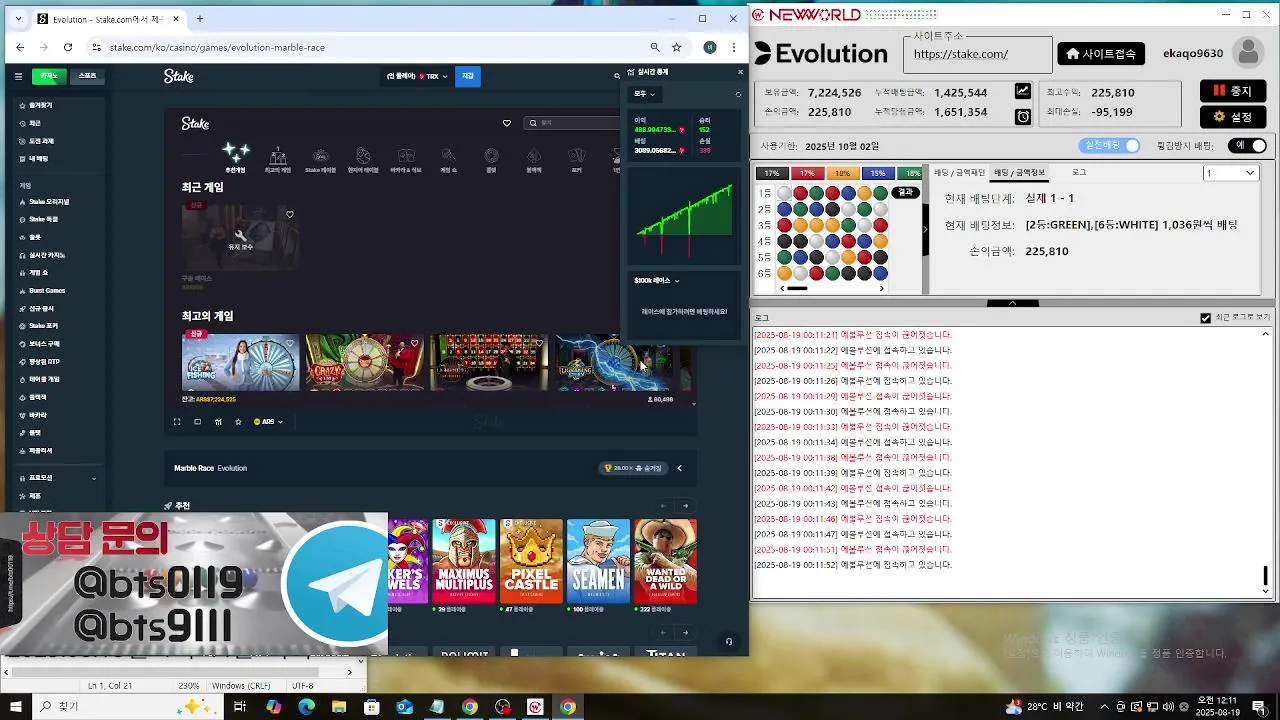The width and height of the screenshot is (1280, 720).
Task: Open the user avatar in NewWorld
Action: (1247, 53)
